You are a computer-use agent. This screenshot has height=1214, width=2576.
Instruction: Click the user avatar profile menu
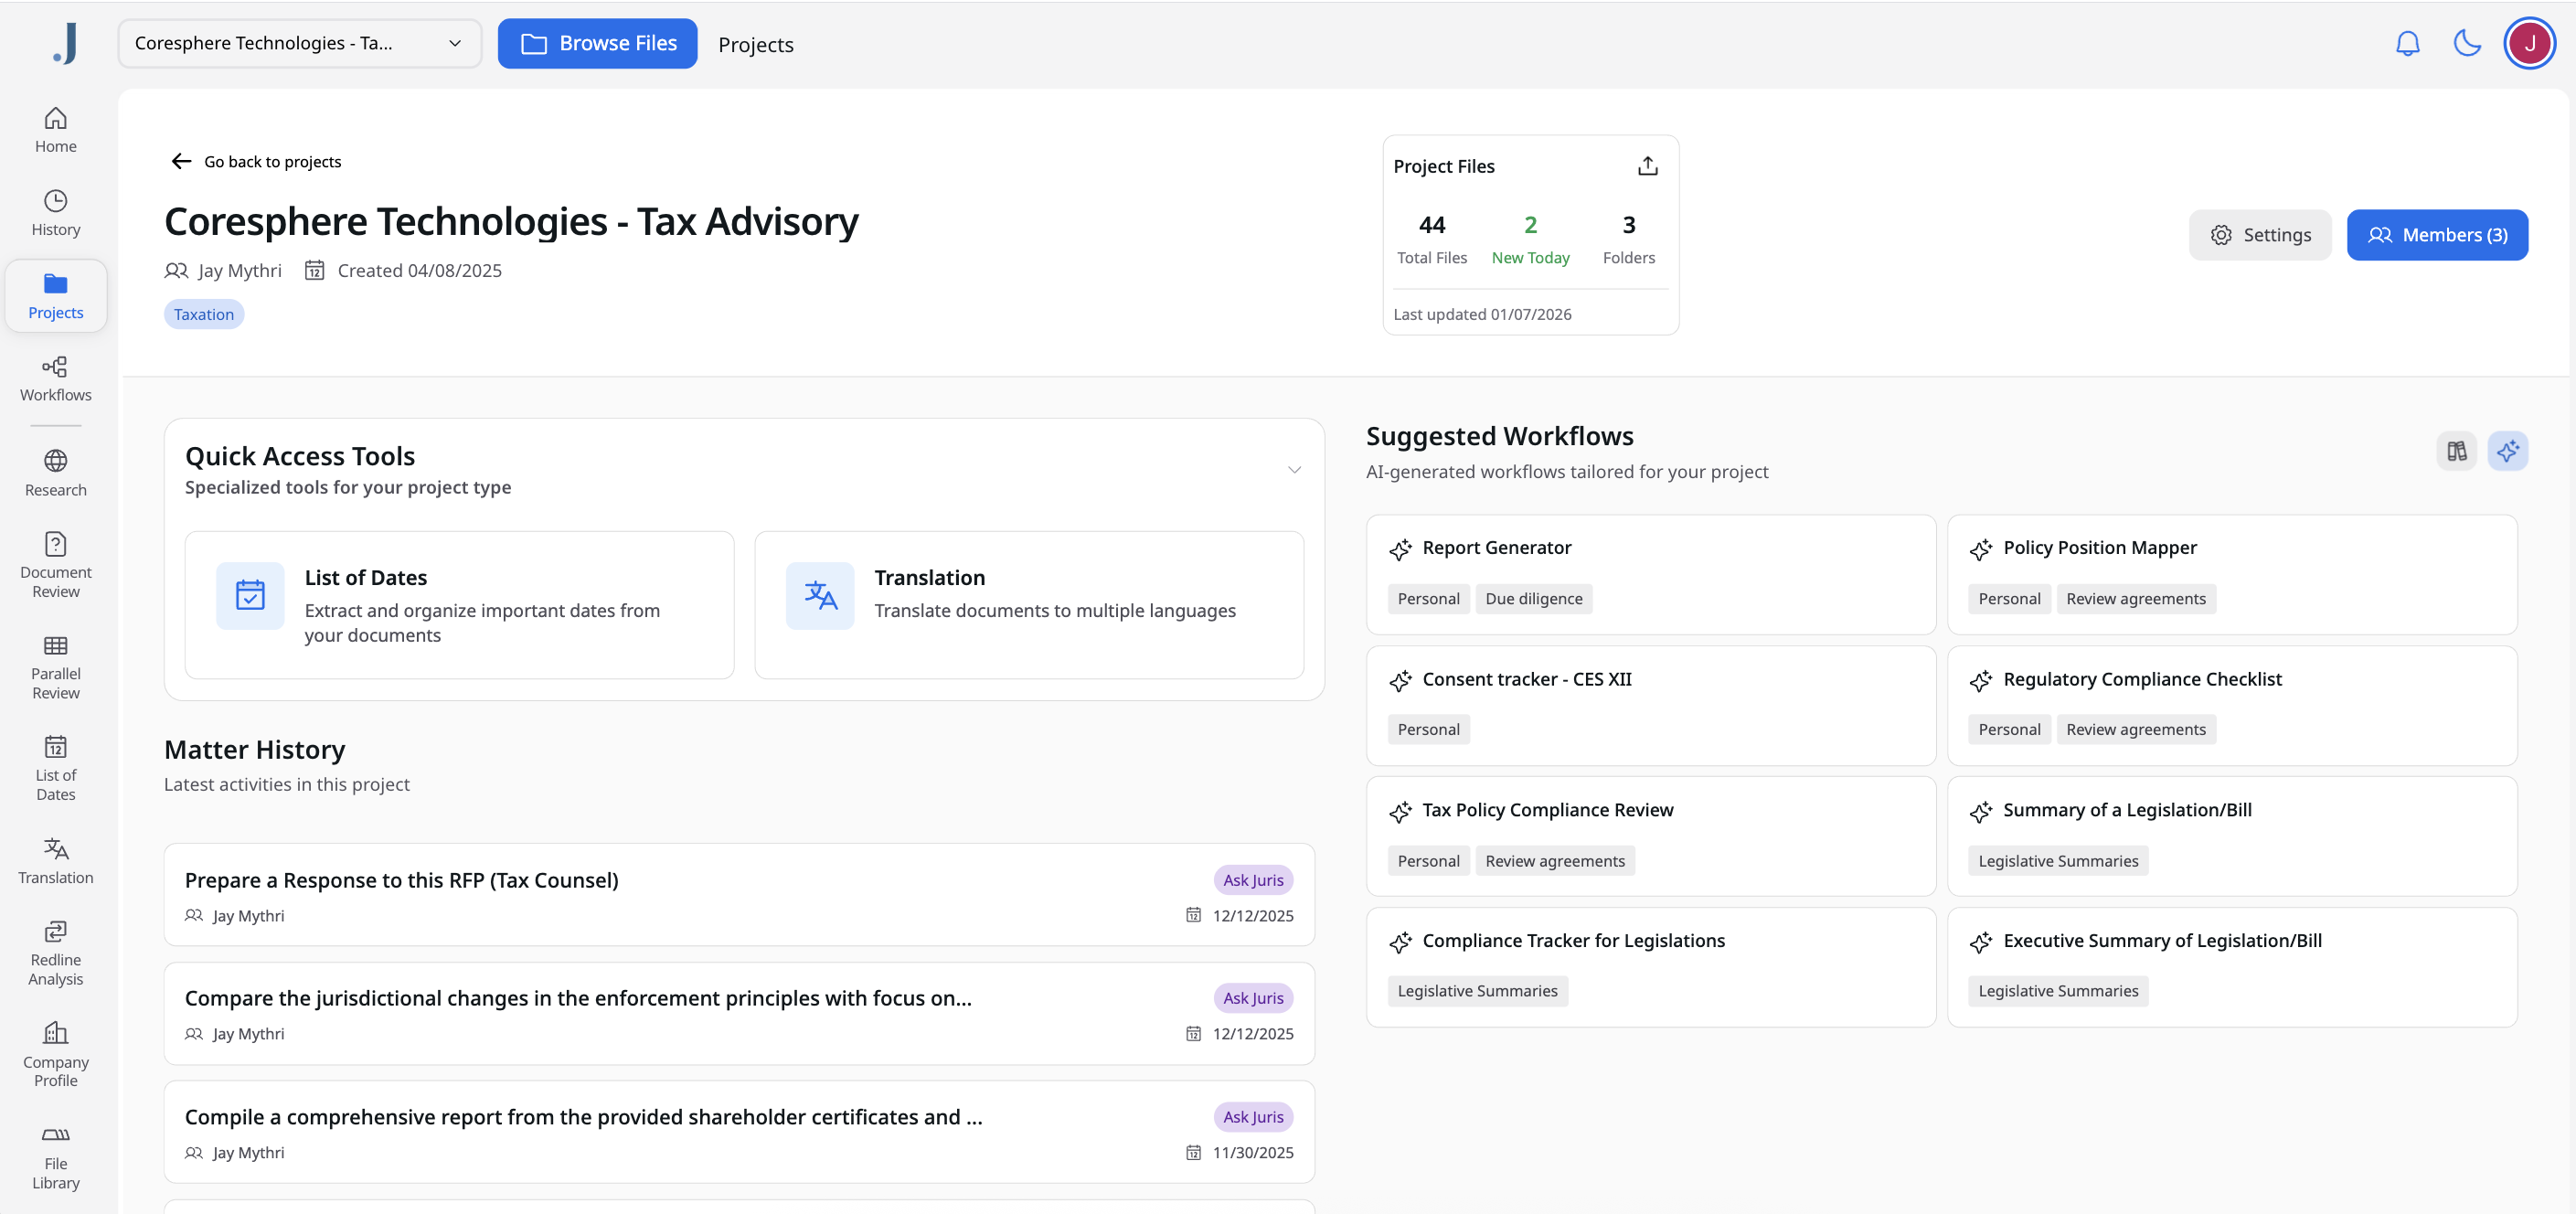[x=2529, y=43]
